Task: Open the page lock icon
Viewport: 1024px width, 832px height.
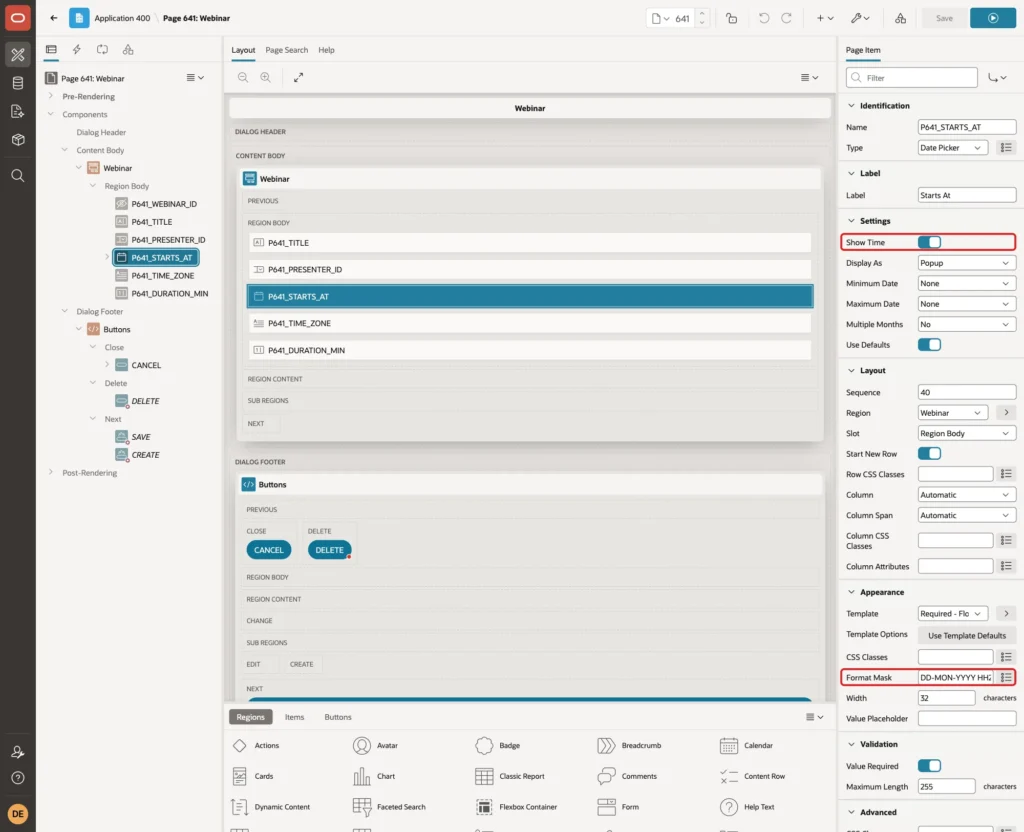Action: (x=731, y=18)
